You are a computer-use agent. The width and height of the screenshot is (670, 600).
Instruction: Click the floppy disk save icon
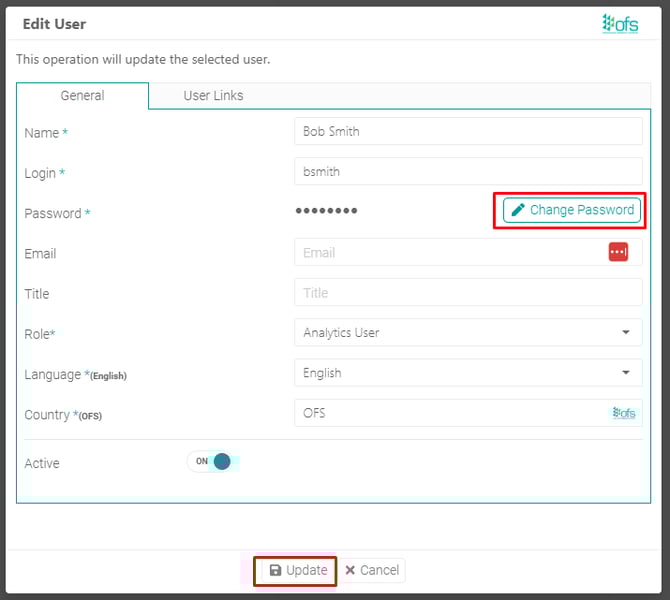point(275,570)
